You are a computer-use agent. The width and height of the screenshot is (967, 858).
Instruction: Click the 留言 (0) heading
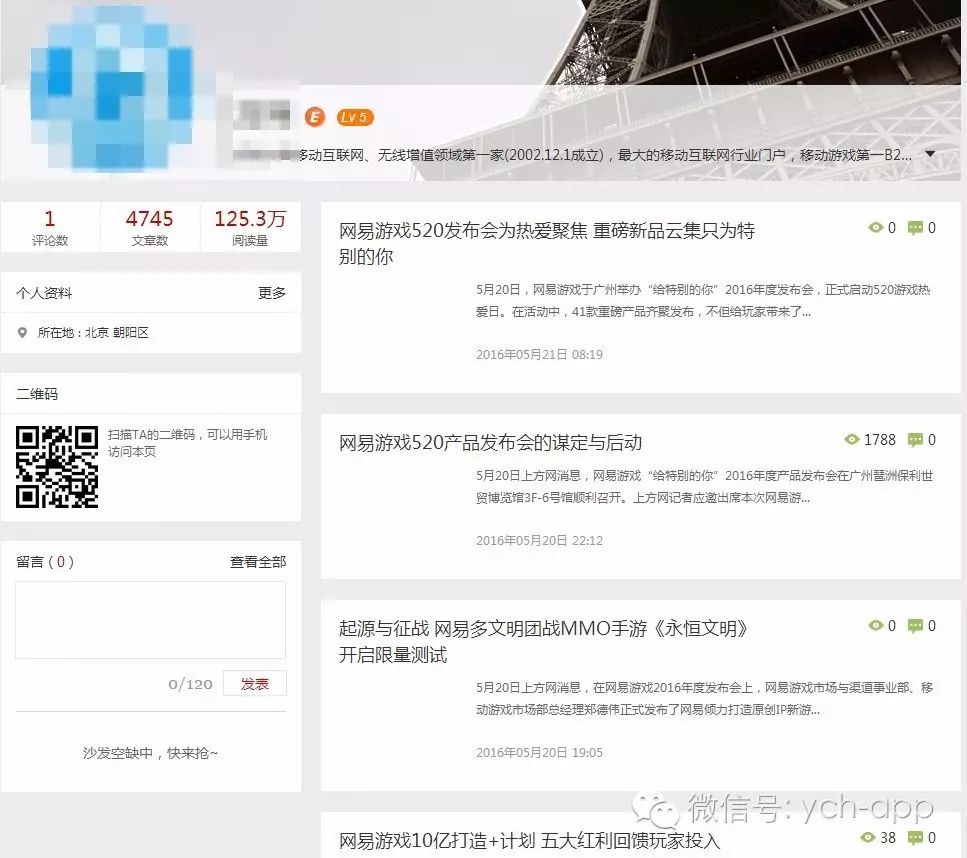(44, 562)
